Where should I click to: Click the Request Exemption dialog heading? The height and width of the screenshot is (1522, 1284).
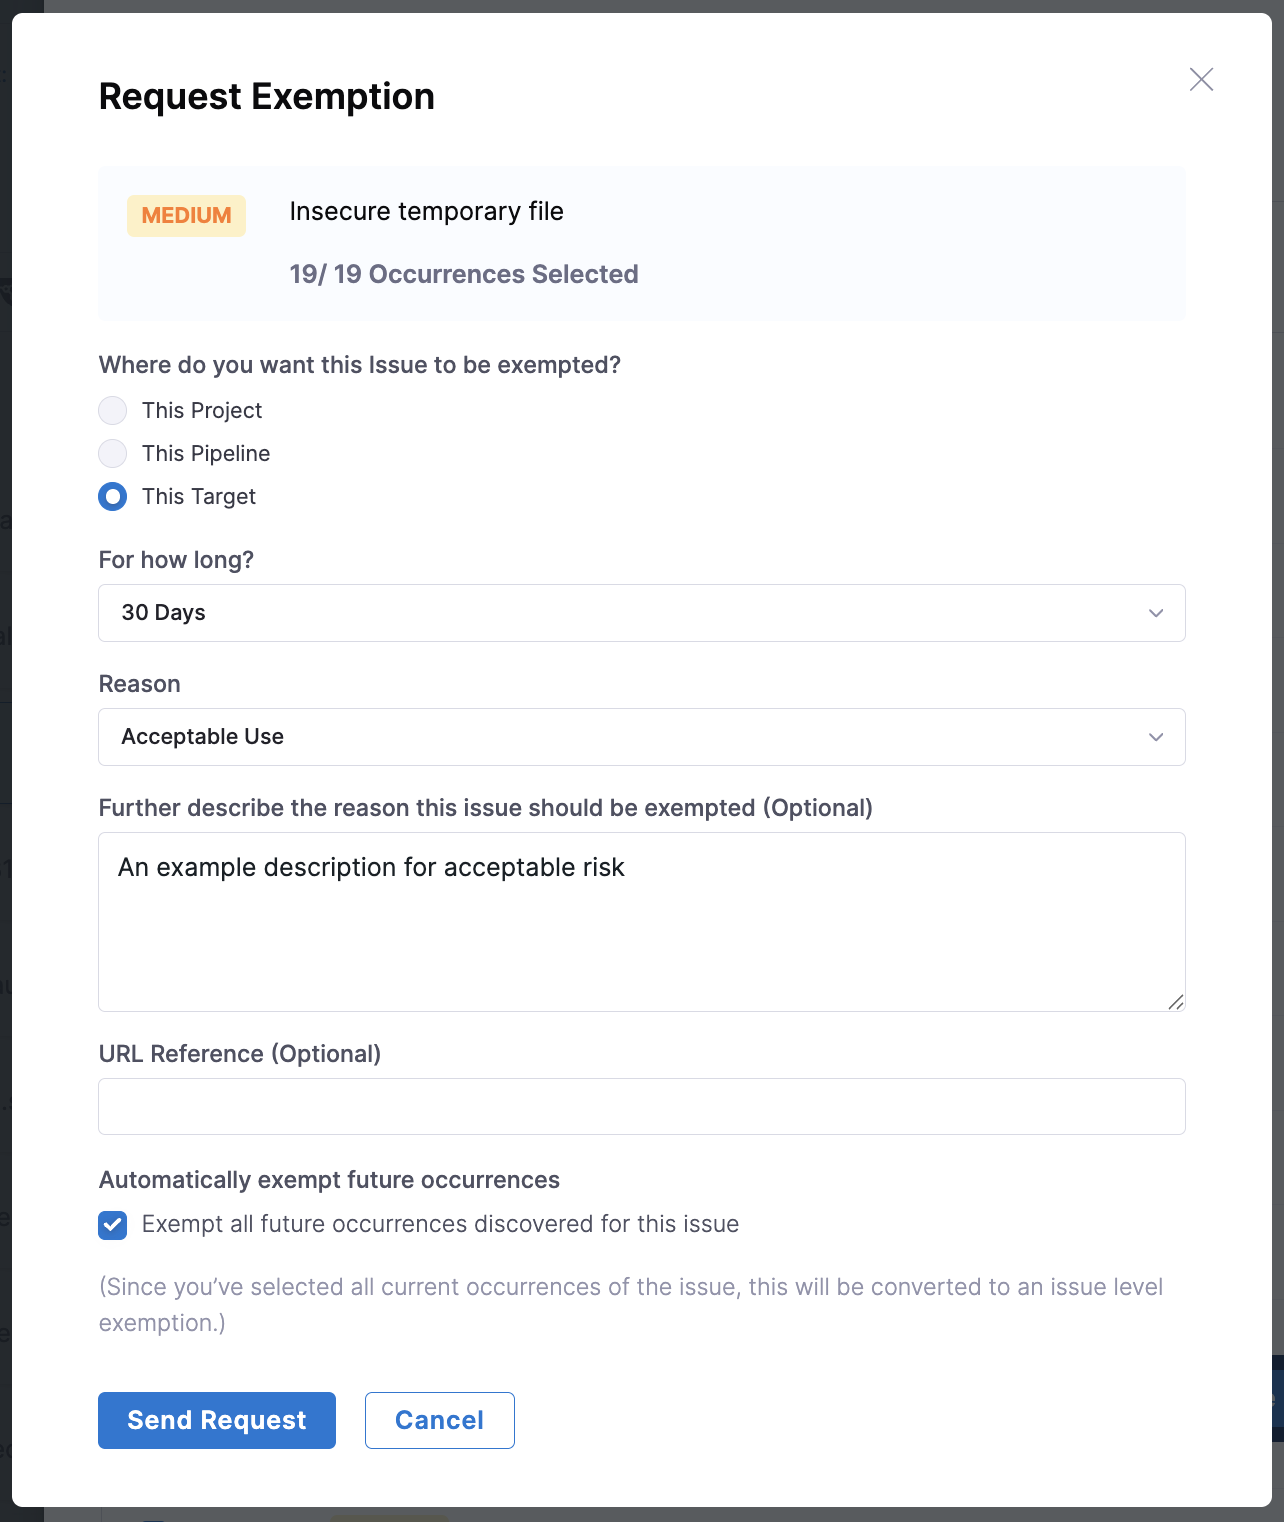[x=266, y=97]
